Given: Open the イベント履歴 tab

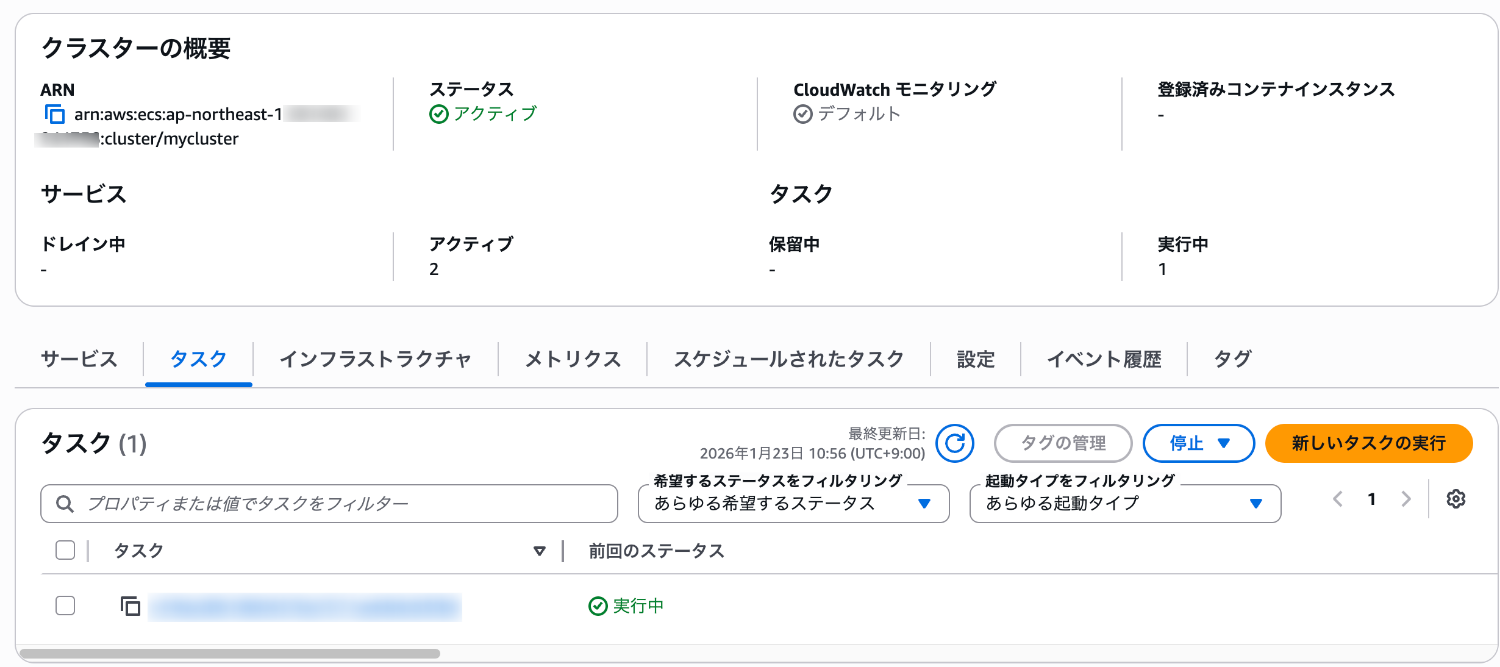Looking at the screenshot, I should click(x=1104, y=358).
